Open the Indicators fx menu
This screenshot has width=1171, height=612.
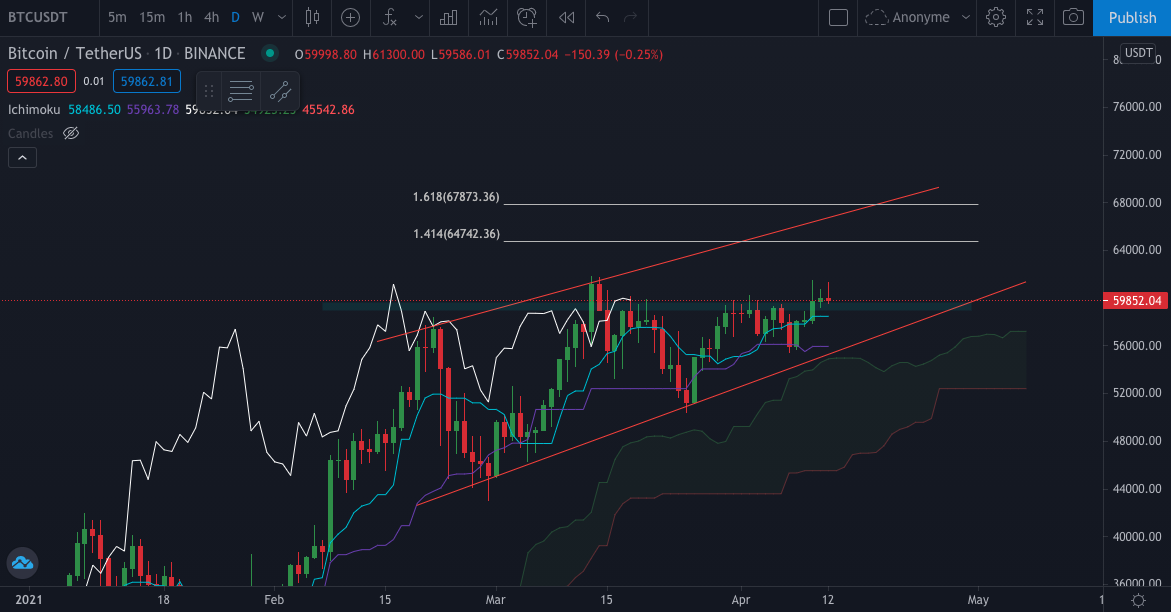390,17
